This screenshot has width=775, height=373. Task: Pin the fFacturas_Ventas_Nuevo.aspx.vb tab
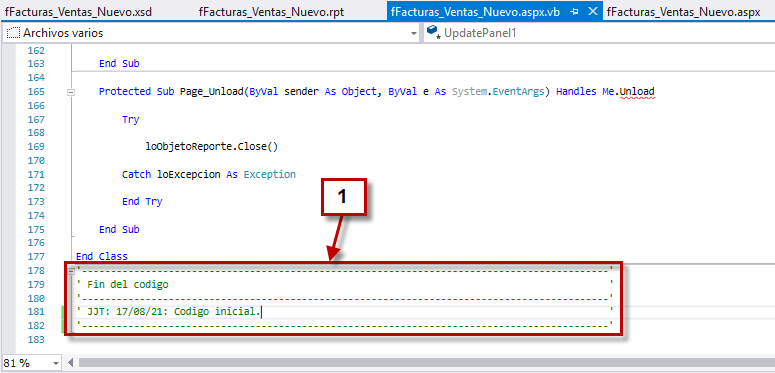[x=574, y=12]
